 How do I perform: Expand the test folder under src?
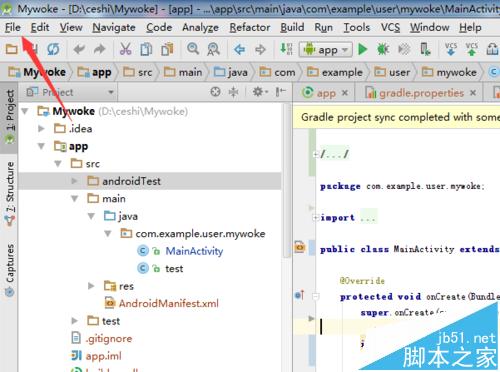(x=75, y=321)
